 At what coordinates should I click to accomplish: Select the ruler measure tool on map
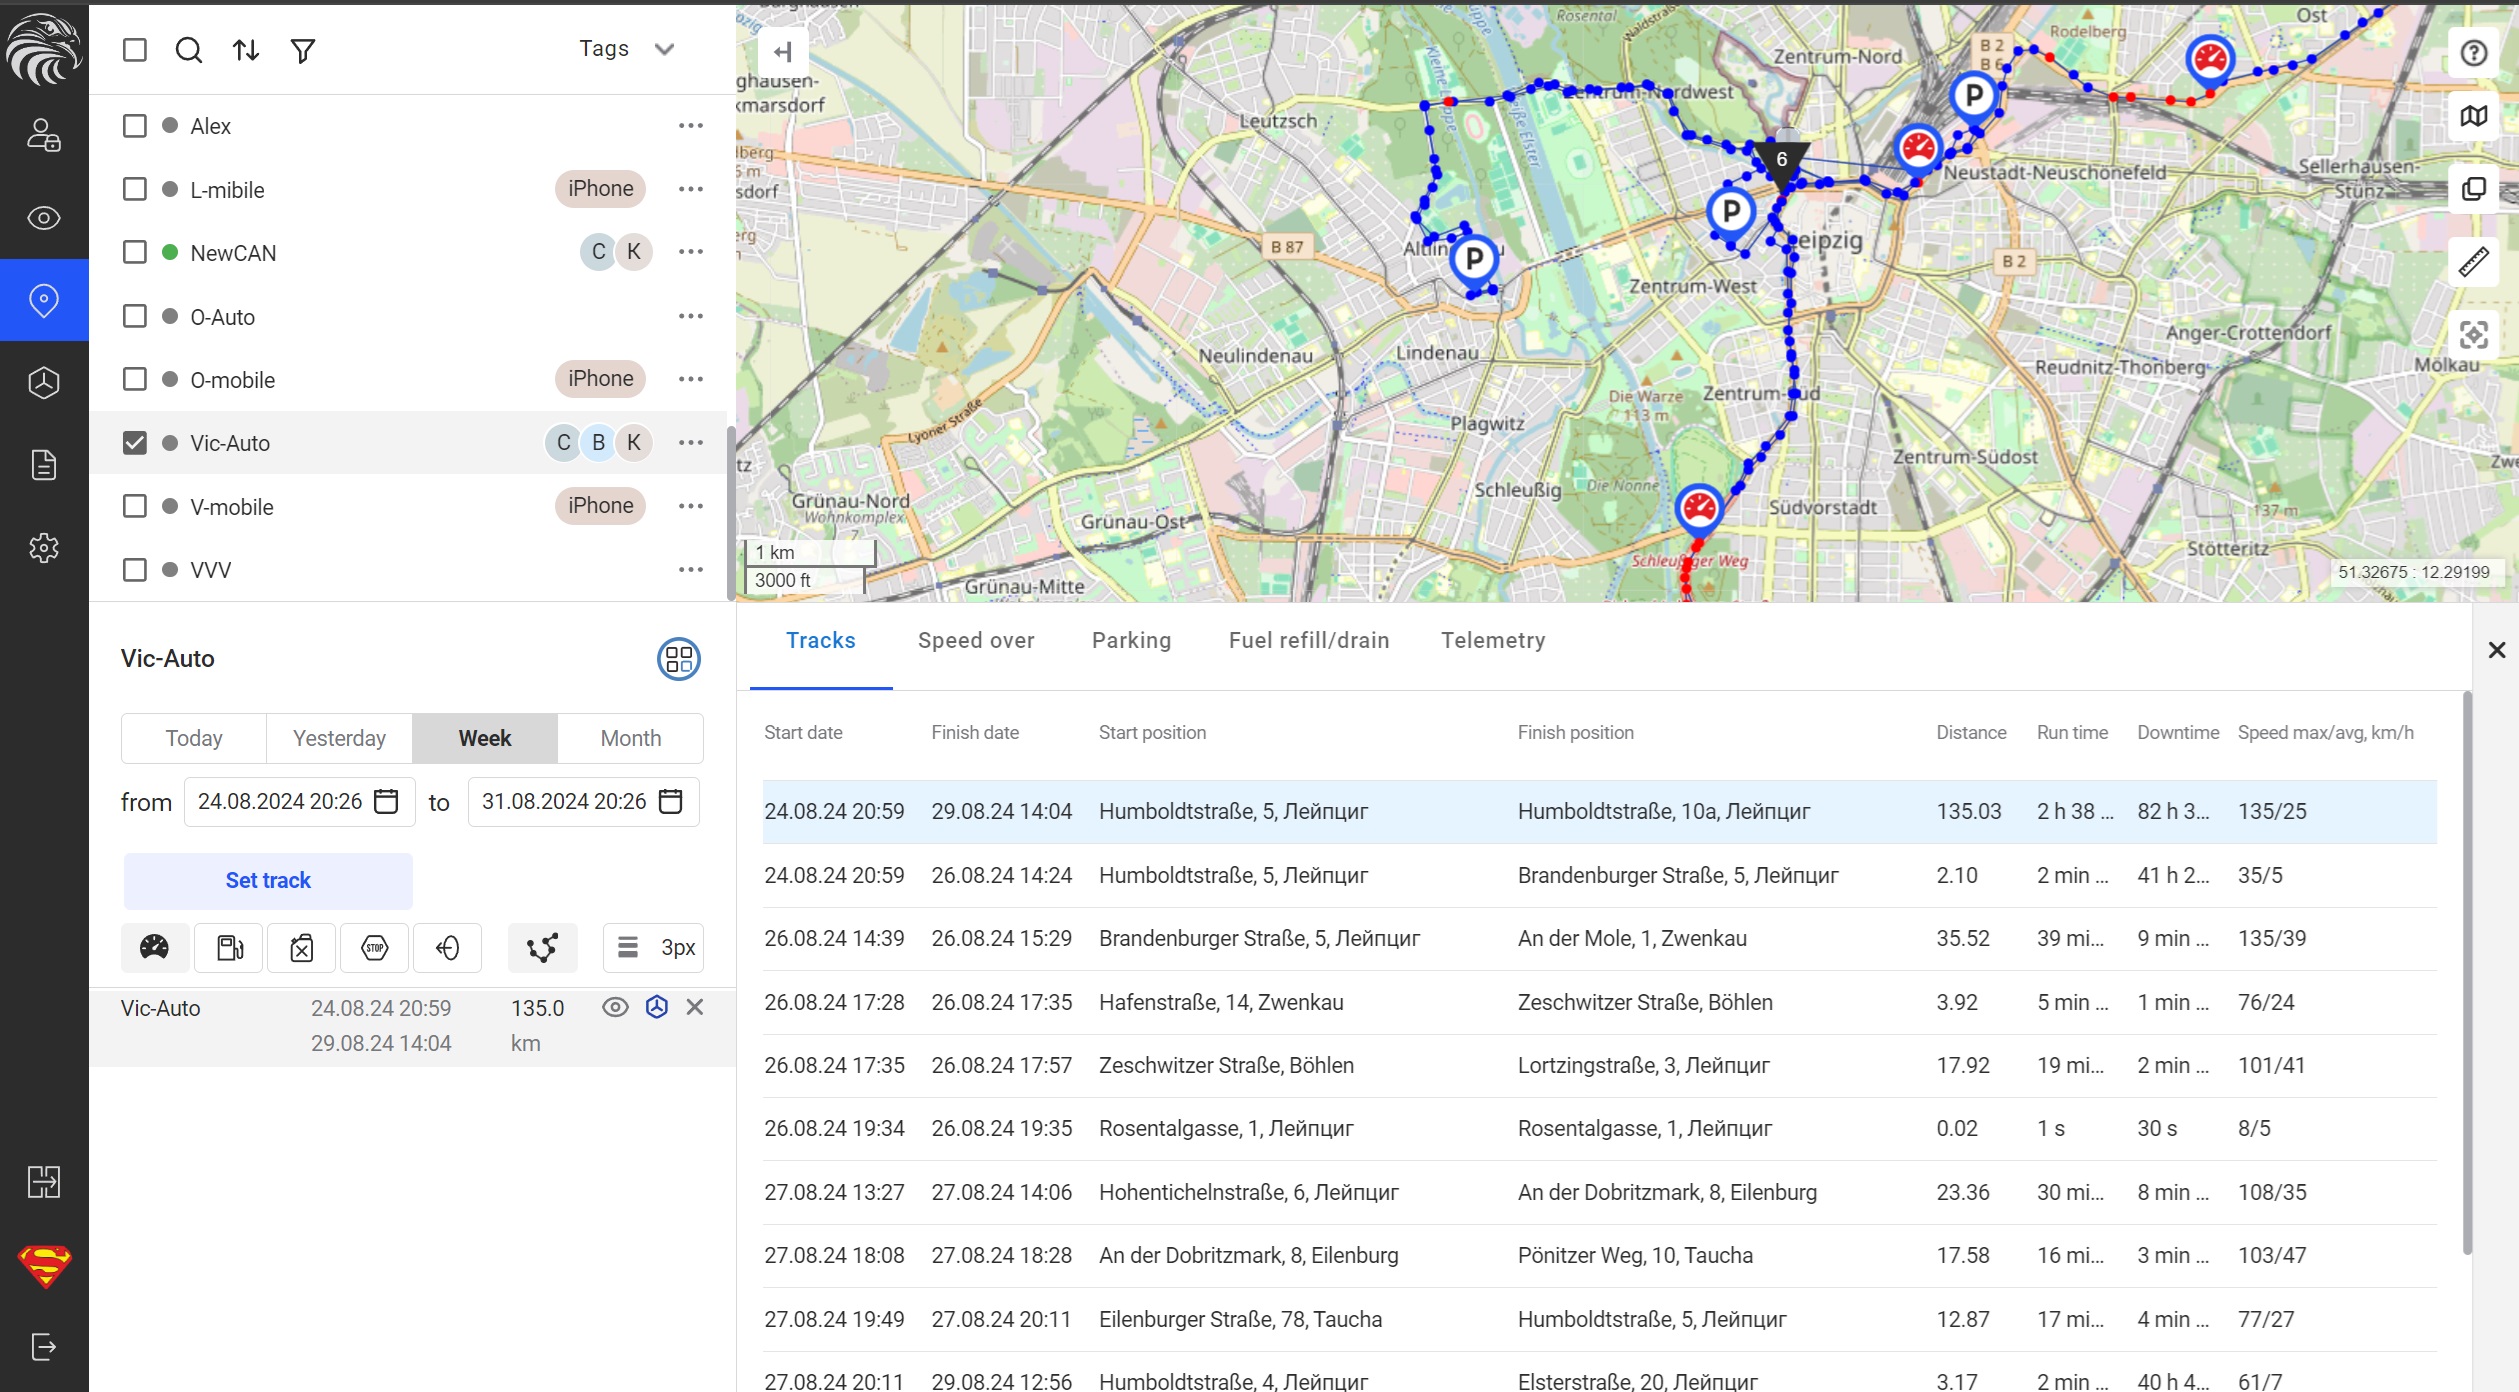tap(2474, 262)
